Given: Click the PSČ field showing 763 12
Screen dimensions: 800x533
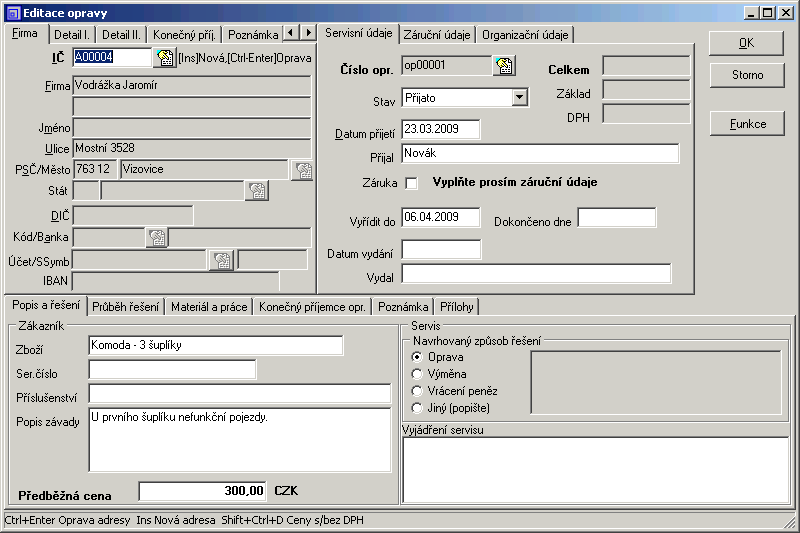Looking at the screenshot, I should (x=95, y=169).
